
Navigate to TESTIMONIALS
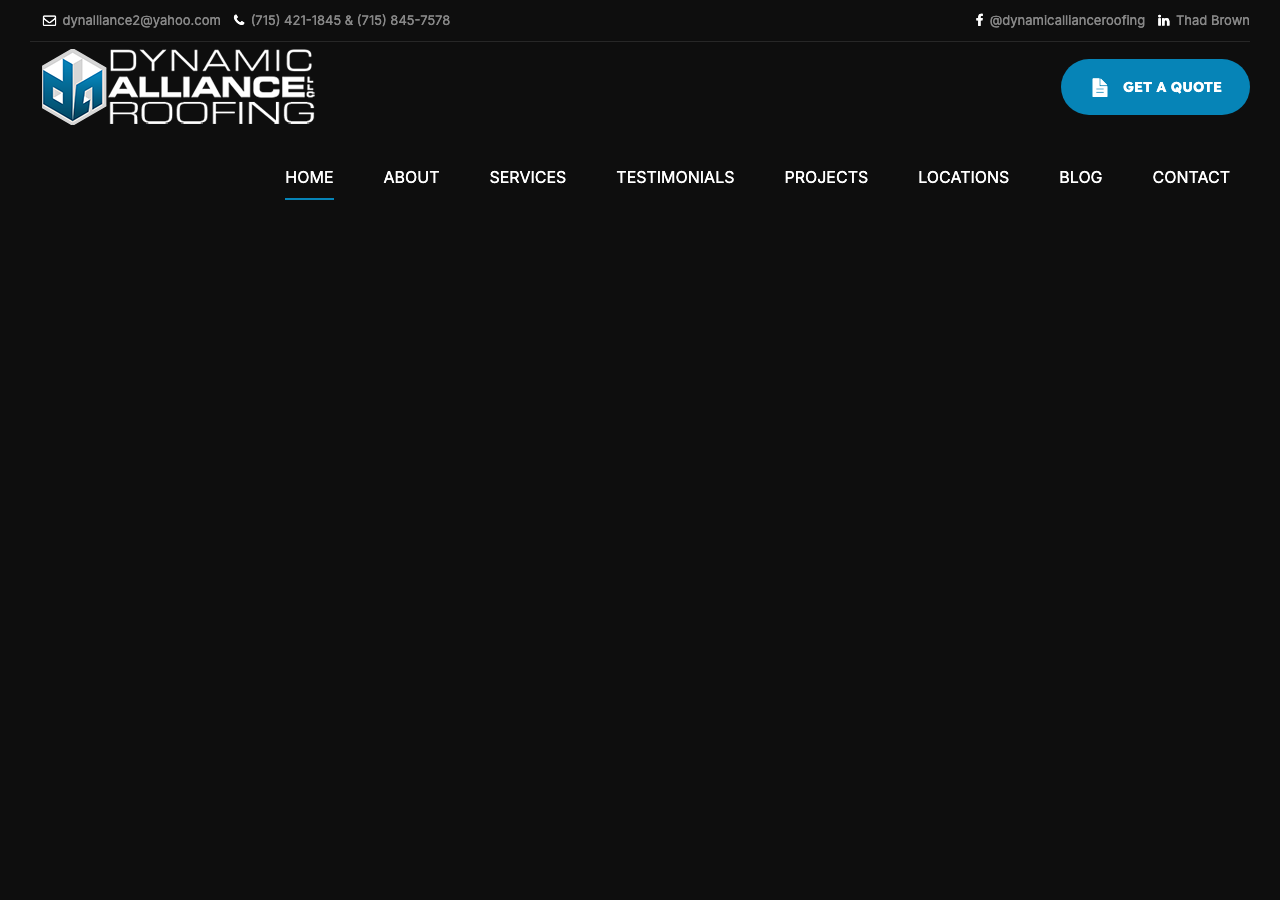click(675, 177)
